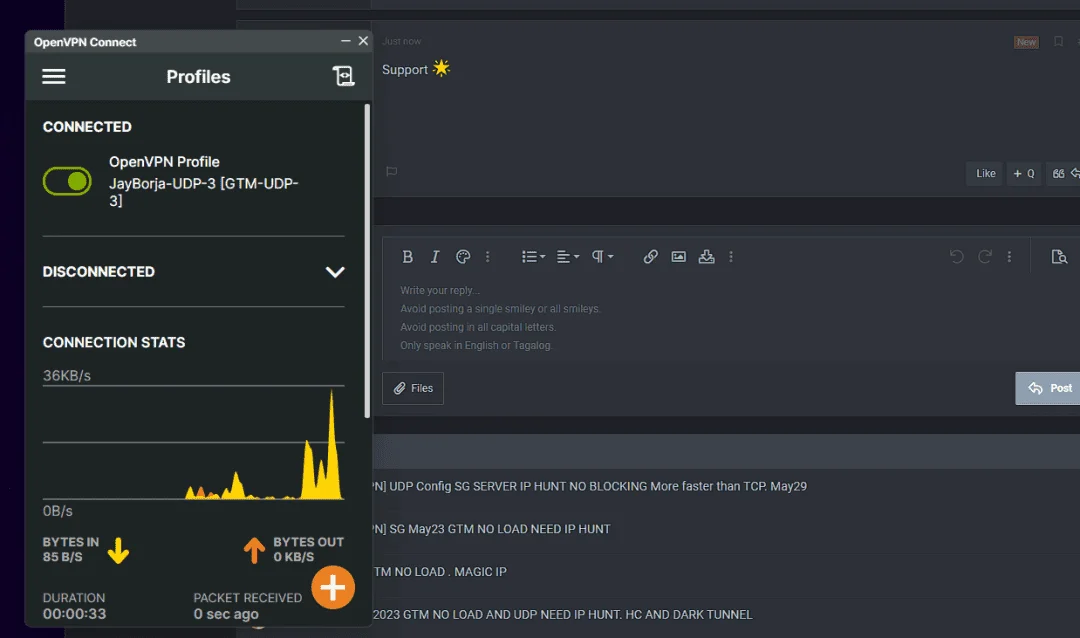Open more insert options after media icon

[731, 257]
